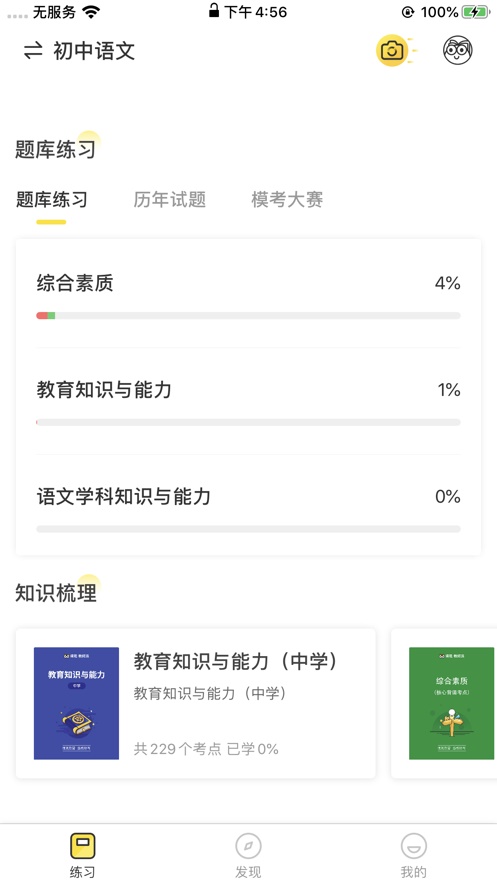
Task: Open the green 综合素质 book cover
Action: point(451,703)
